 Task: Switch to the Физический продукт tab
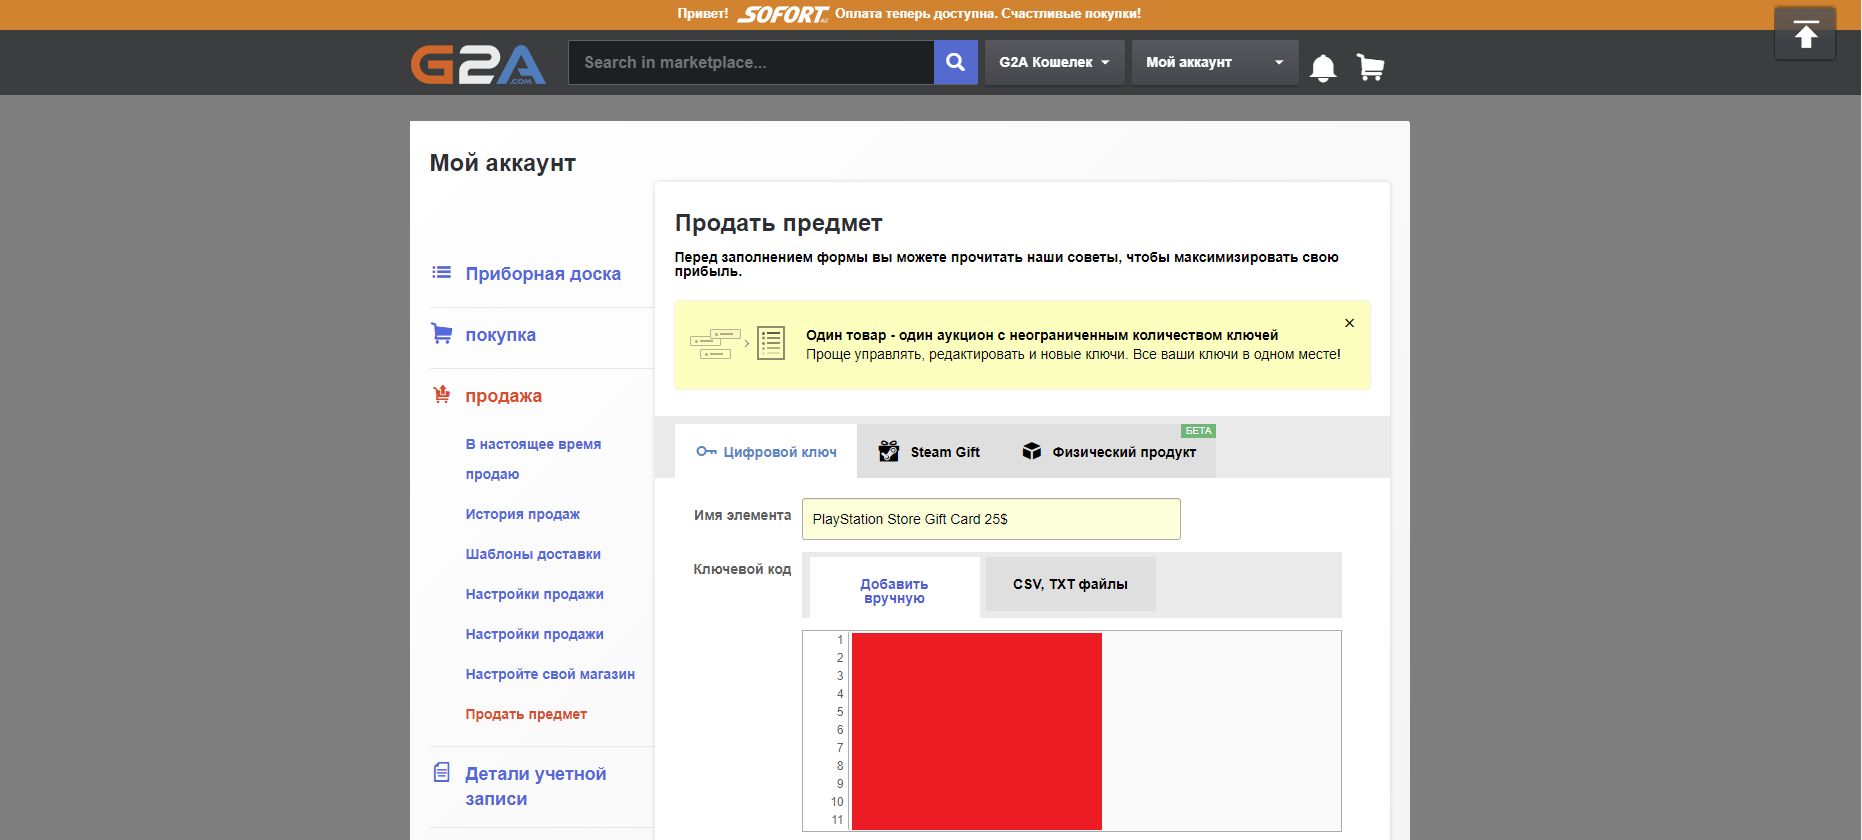pos(1109,452)
